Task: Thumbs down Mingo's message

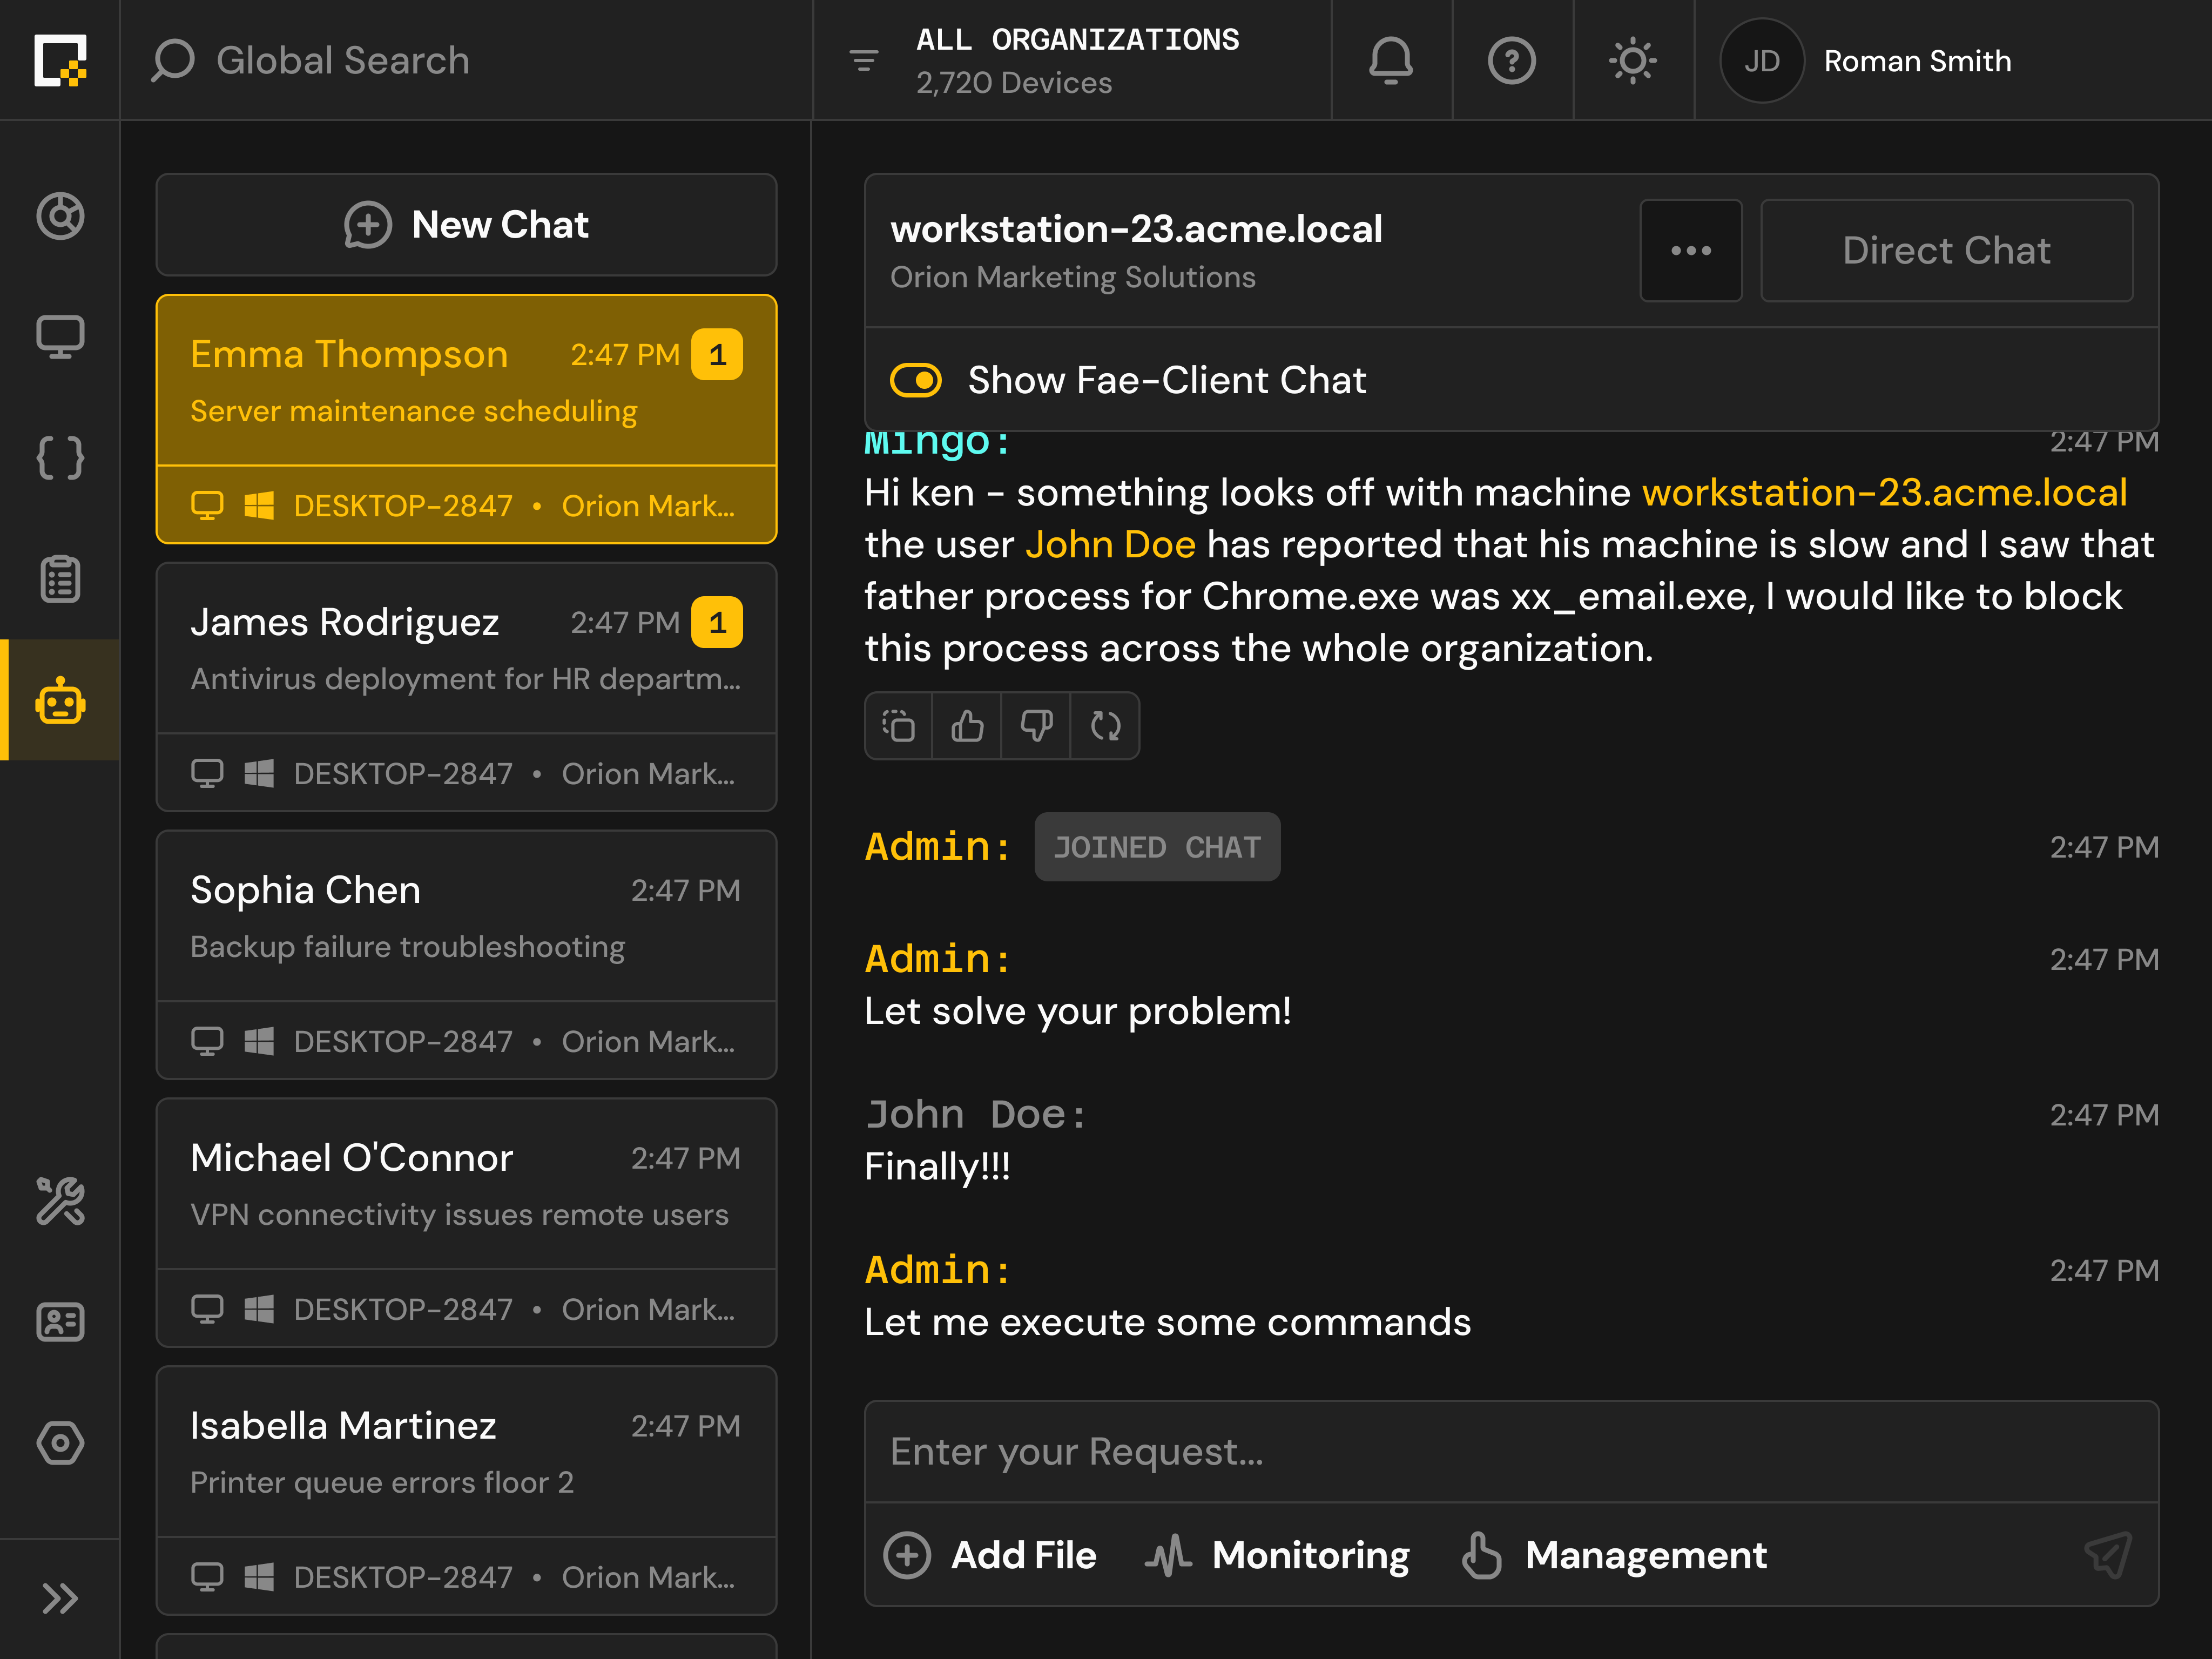Action: [x=1035, y=725]
